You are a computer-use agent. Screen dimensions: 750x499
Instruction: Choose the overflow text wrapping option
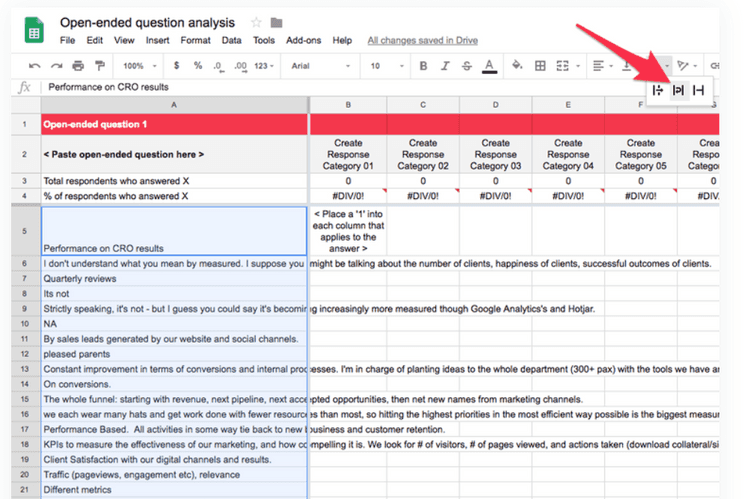[658, 90]
